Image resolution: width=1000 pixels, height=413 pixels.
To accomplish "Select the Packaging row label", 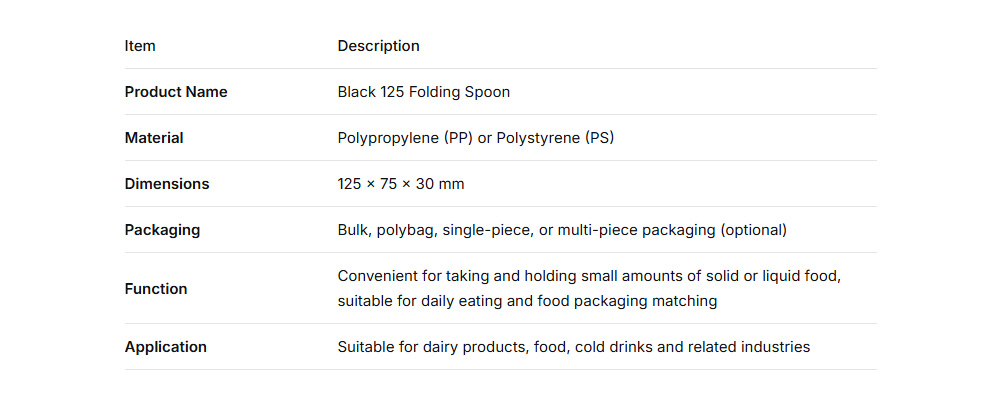I will pyautogui.click(x=162, y=230).
